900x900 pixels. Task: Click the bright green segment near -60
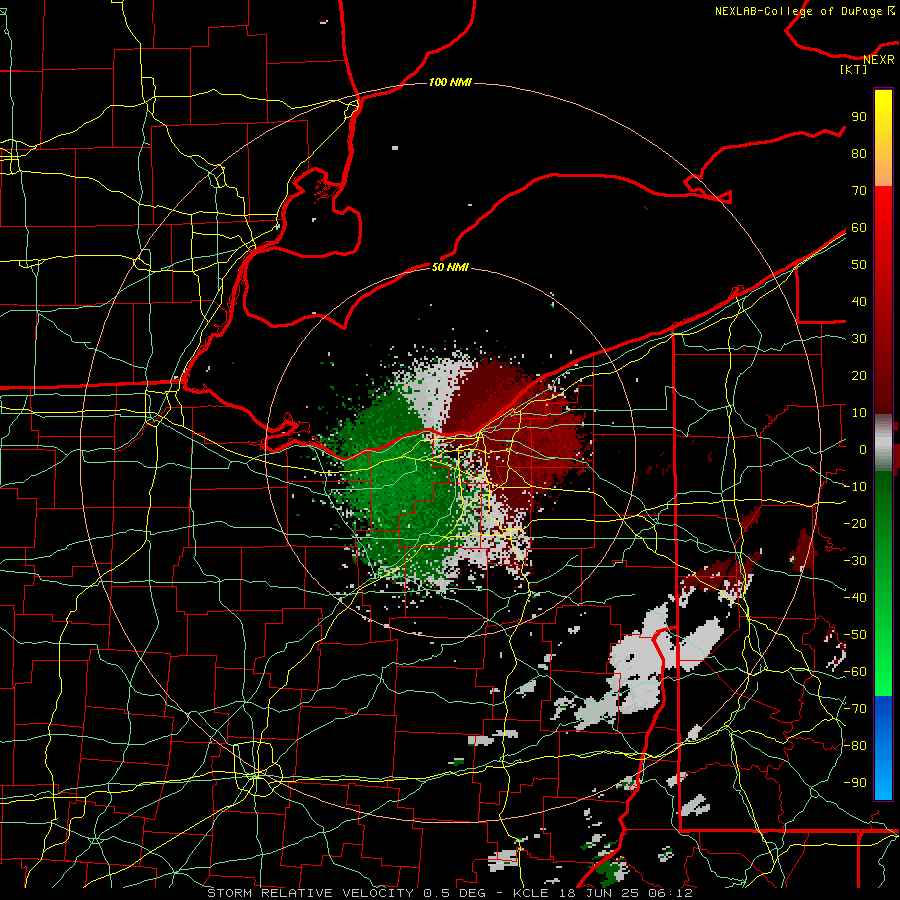point(883,672)
